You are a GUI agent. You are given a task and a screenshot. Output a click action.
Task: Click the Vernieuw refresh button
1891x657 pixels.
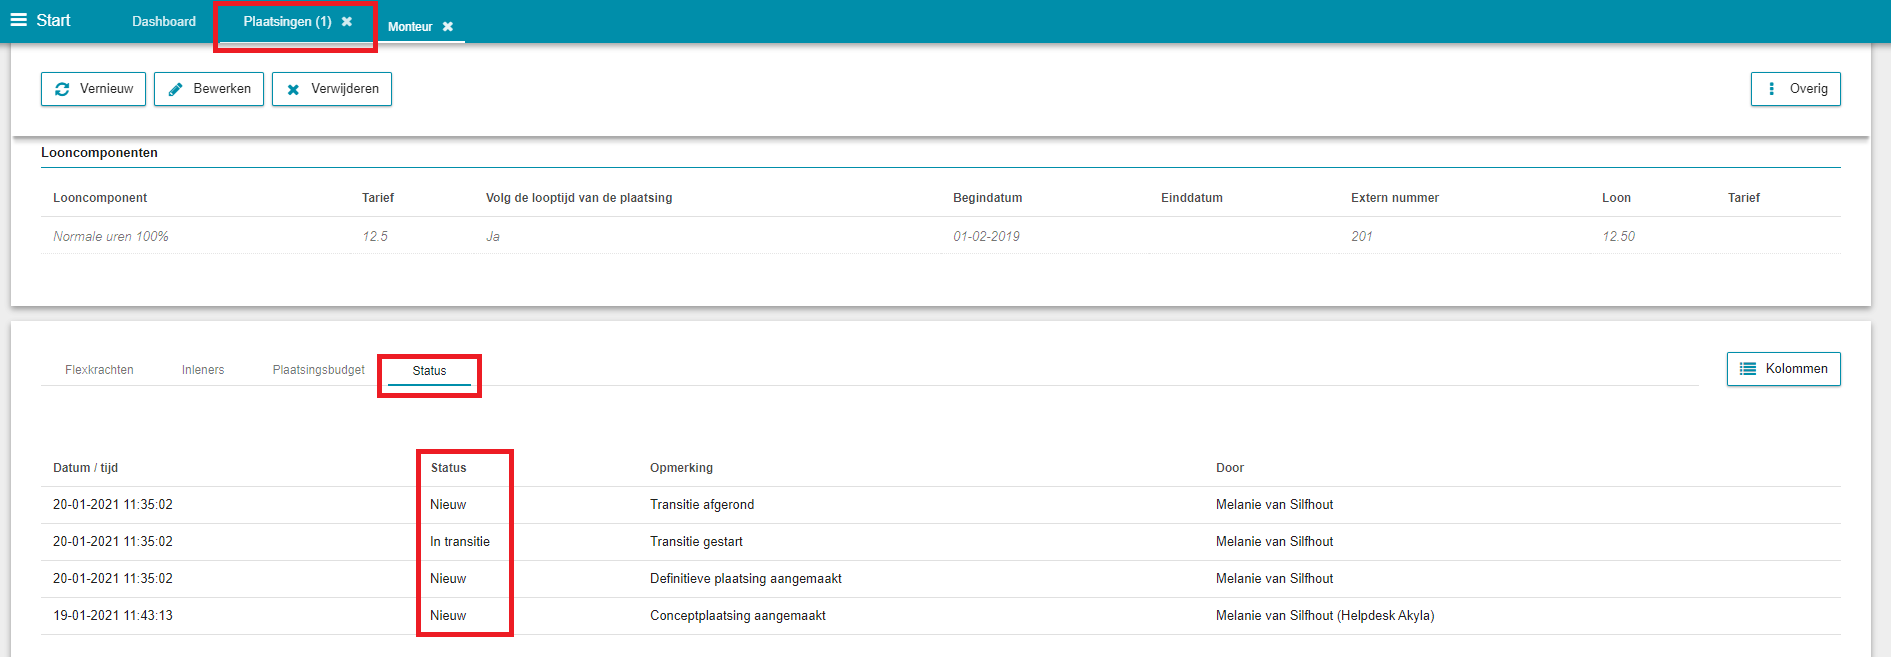[x=93, y=89]
